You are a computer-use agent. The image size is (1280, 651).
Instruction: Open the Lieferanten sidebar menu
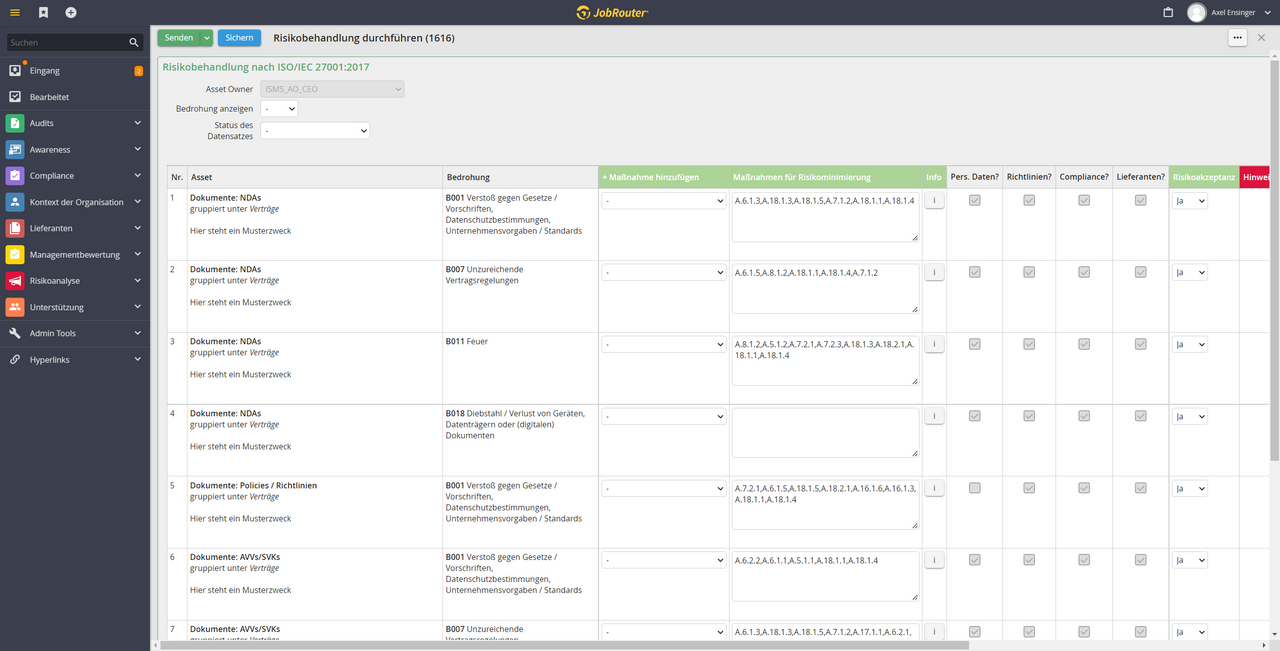tap(75, 228)
